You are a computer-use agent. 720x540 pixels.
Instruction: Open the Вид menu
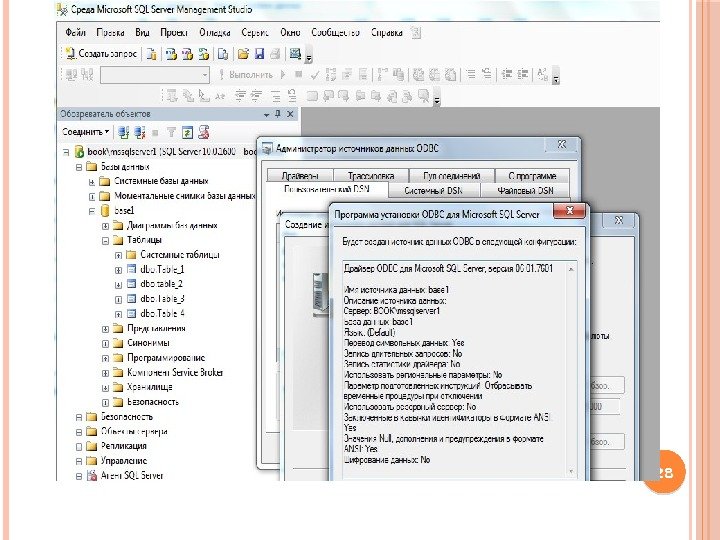pos(142,33)
